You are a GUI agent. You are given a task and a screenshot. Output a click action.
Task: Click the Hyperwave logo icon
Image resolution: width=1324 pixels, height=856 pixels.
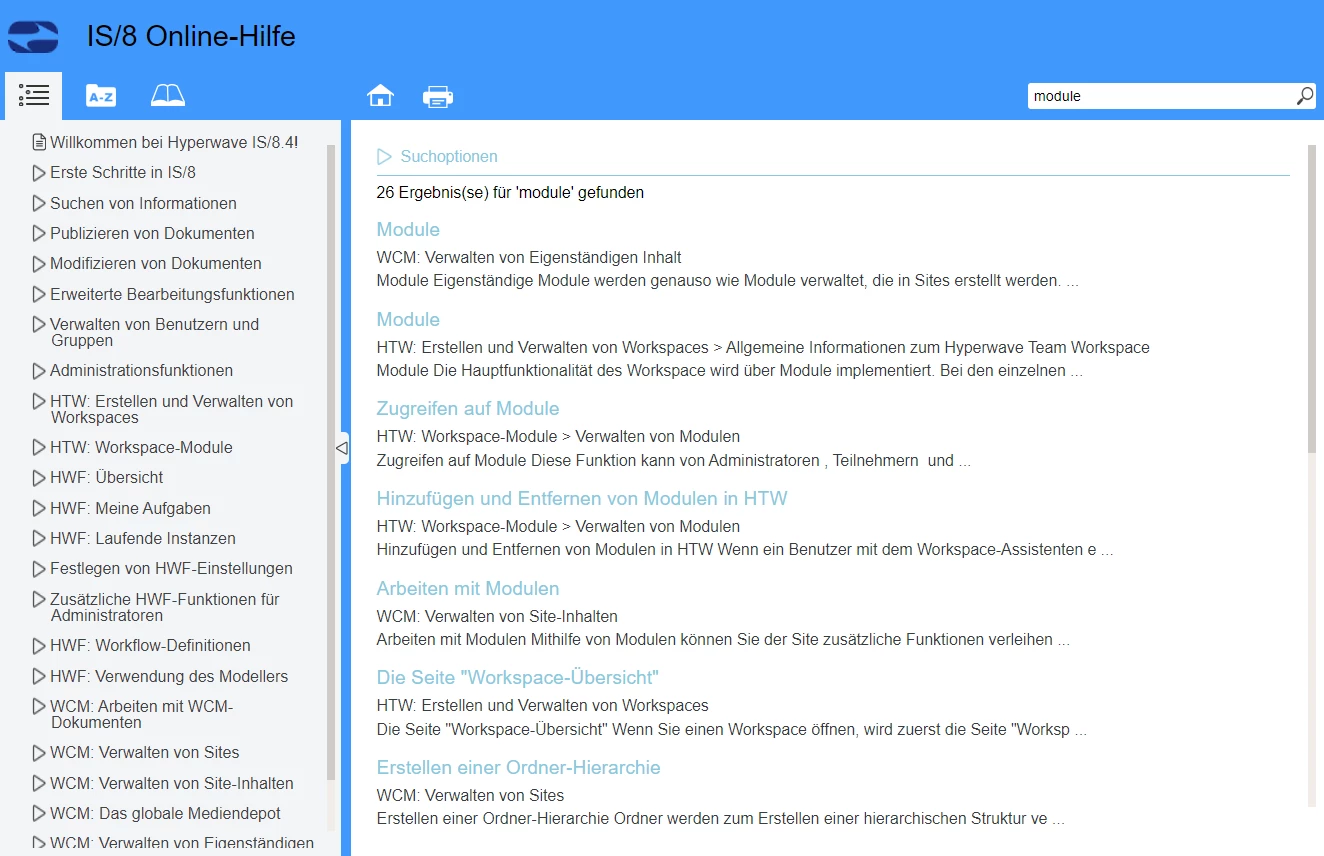coord(33,37)
